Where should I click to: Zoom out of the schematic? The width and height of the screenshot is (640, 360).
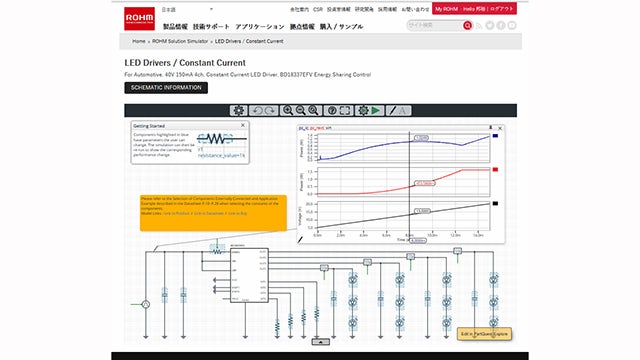(300, 110)
